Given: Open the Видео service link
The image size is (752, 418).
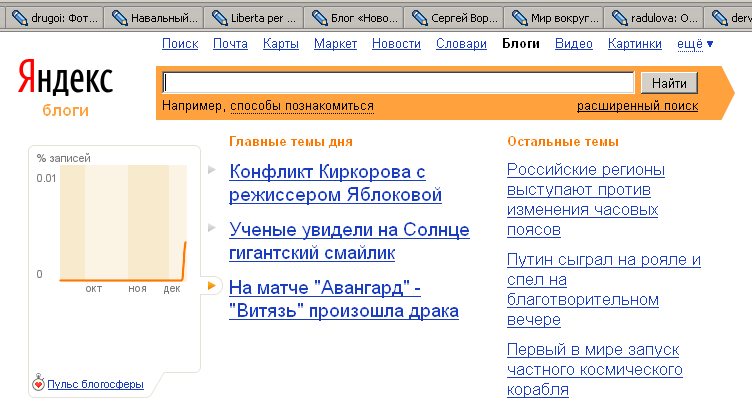Looking at the screenshot, I should point(574,44).
